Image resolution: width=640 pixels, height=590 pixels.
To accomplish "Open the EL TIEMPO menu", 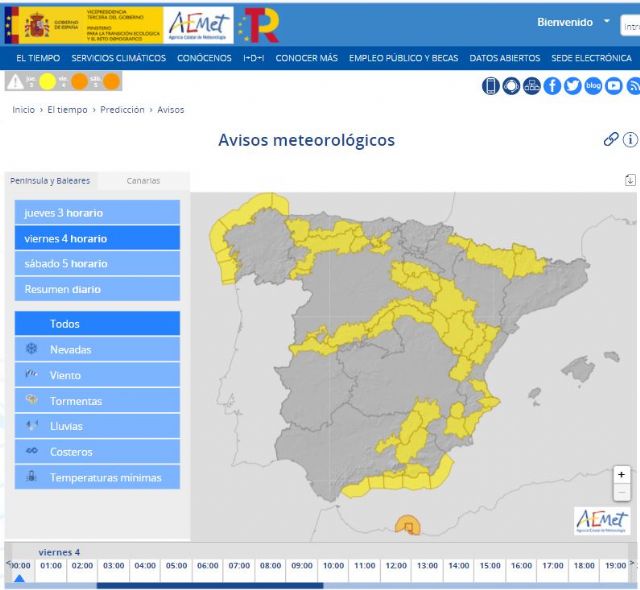I will coord(38,58).
